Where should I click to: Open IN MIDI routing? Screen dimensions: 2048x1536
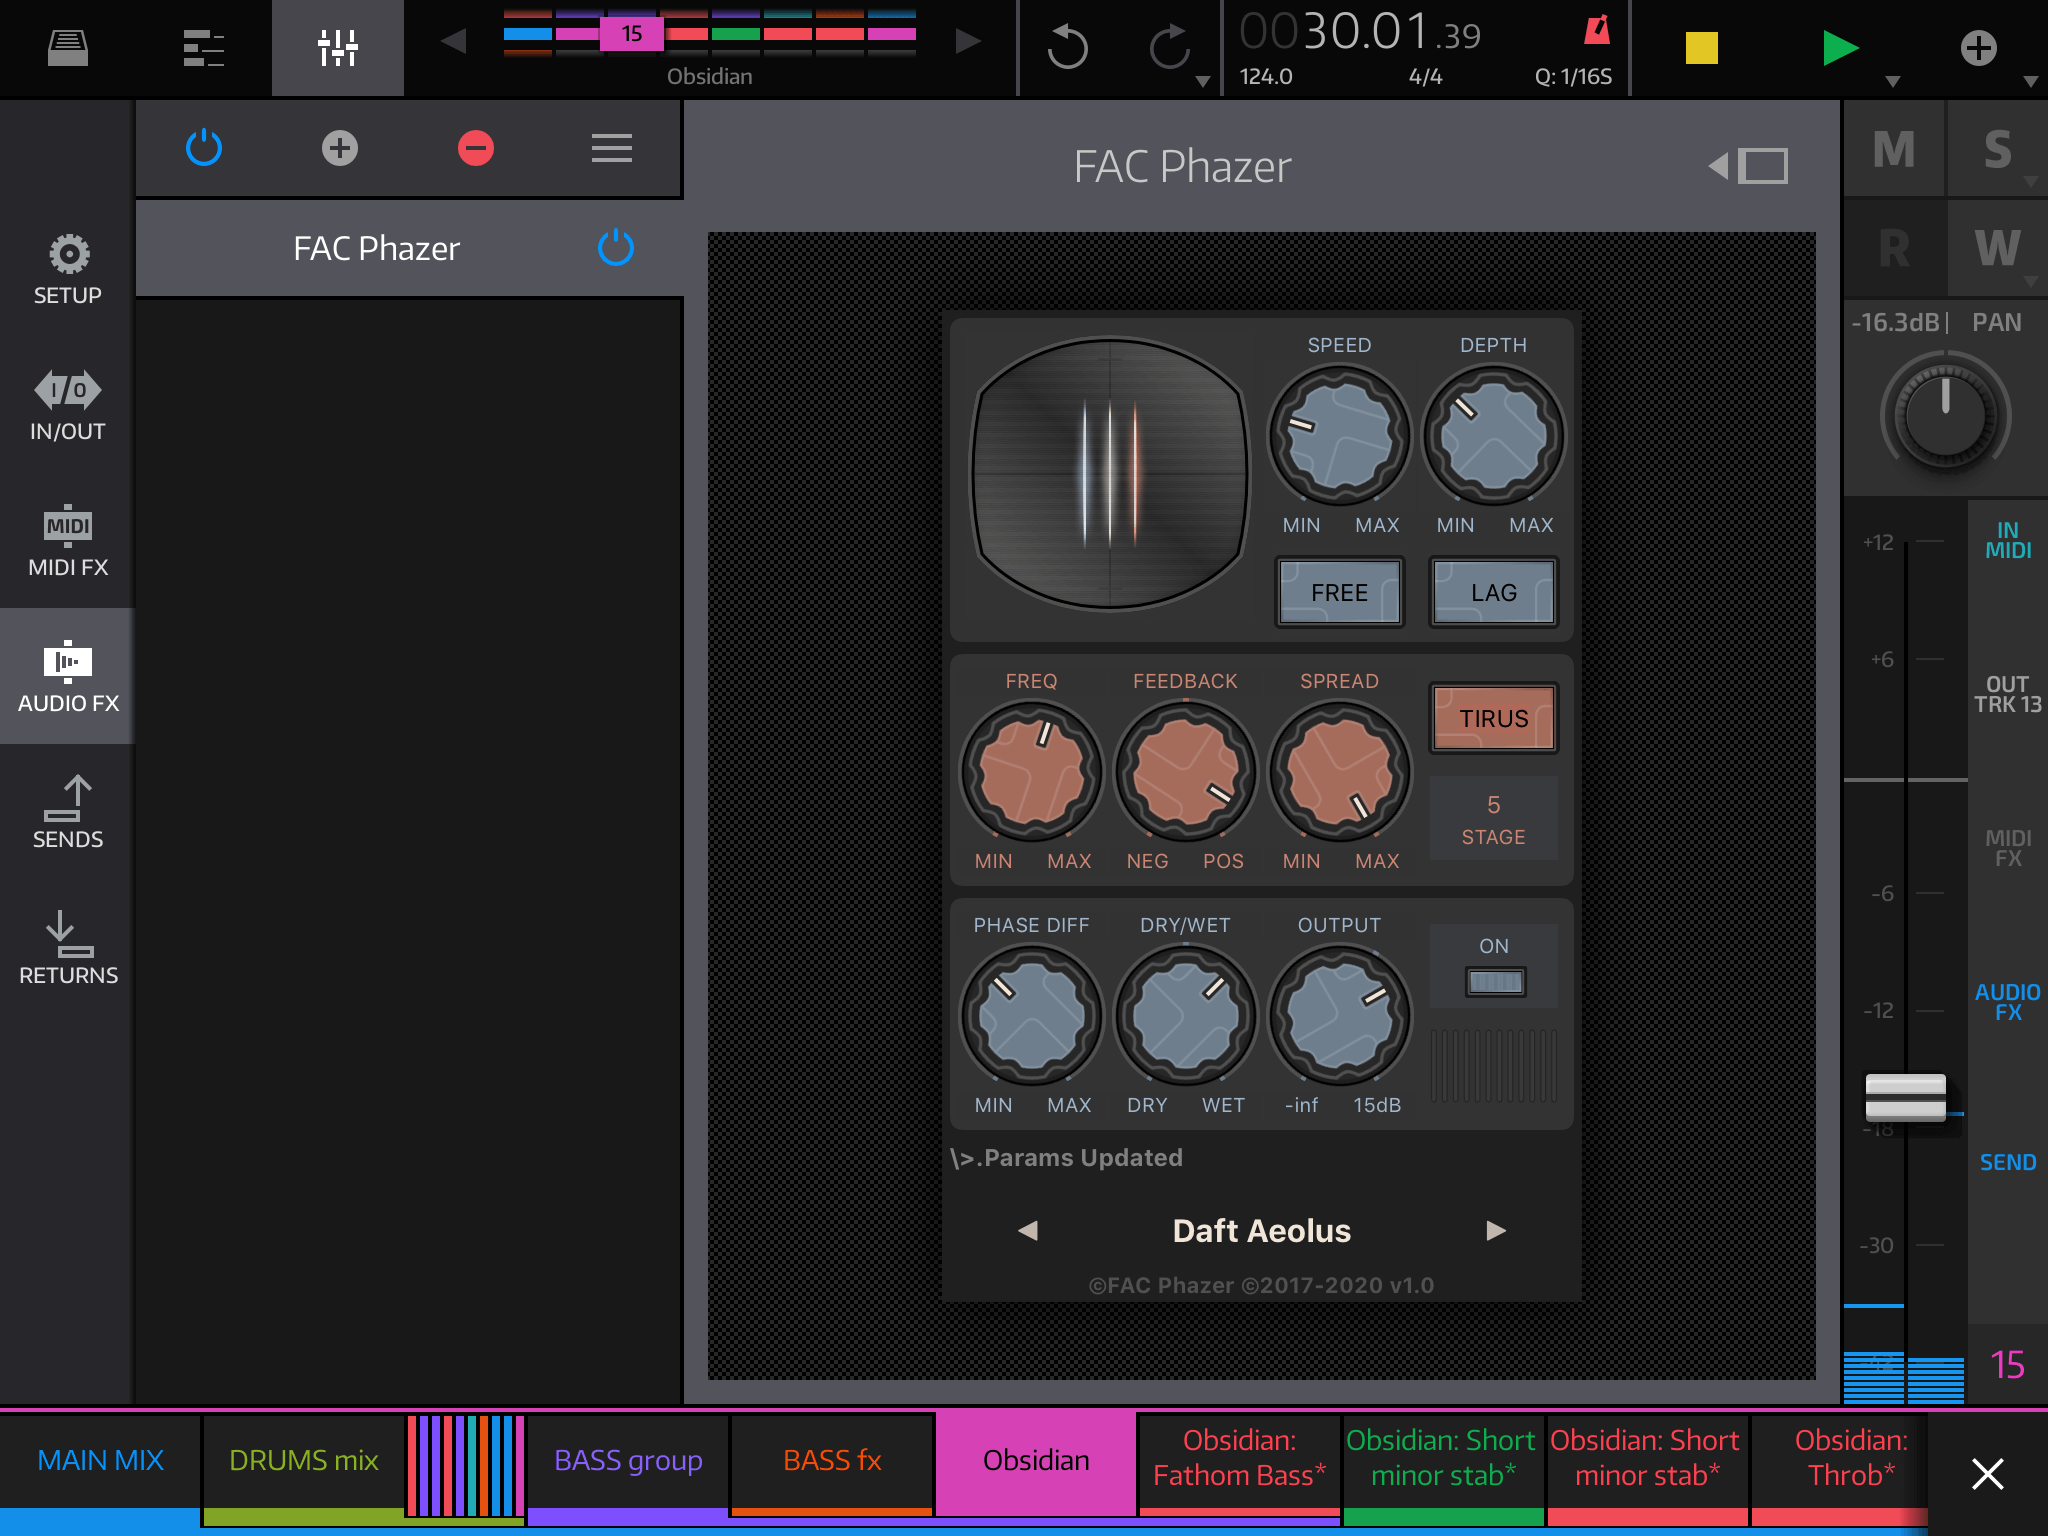click(x=2007, y=540)
